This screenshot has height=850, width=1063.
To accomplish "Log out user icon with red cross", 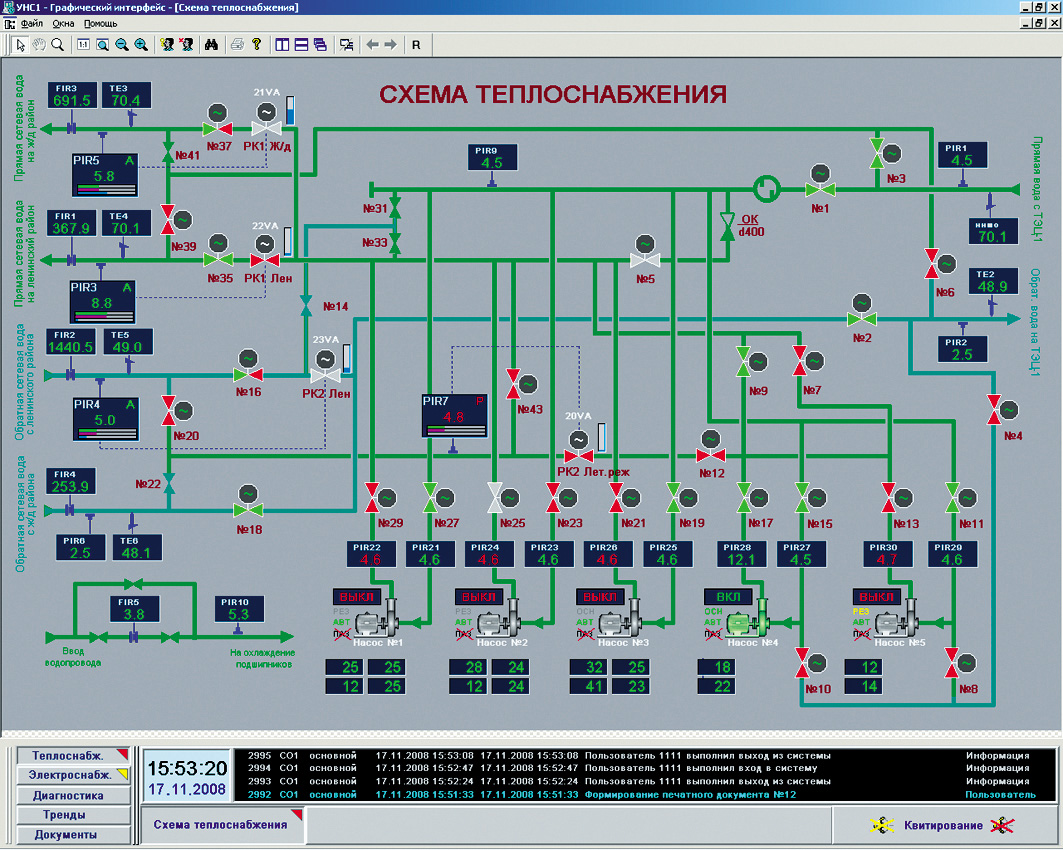I will point(186,45).
